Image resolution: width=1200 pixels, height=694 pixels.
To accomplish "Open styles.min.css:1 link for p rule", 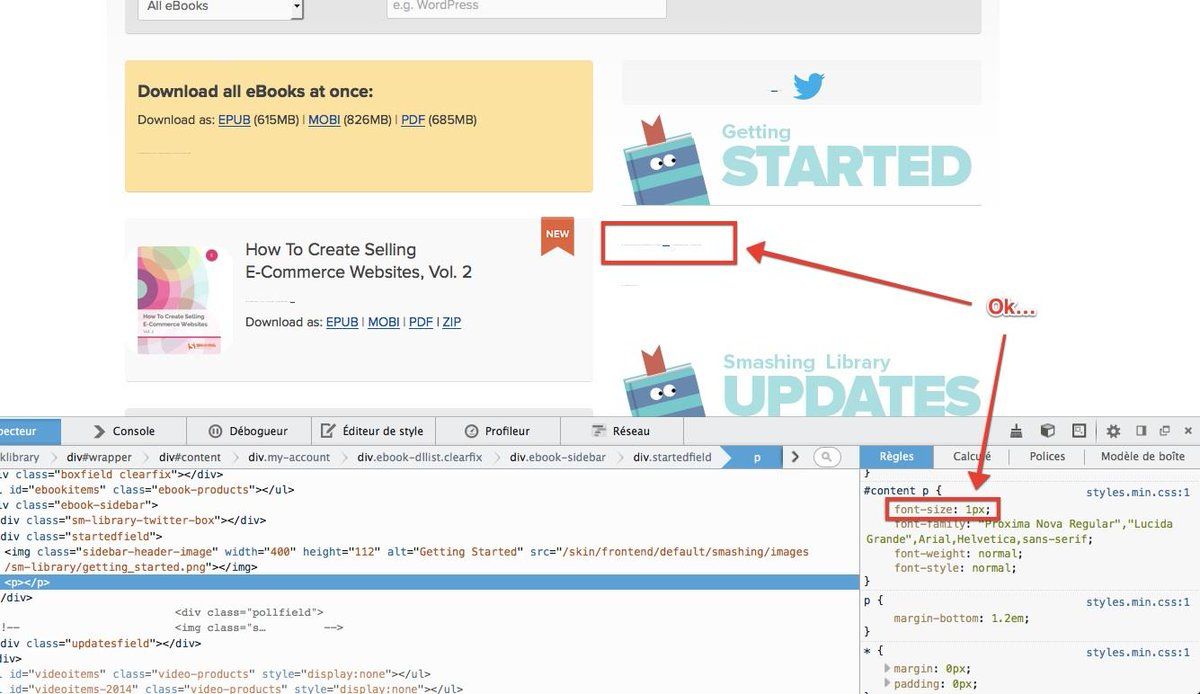I will (x=1138, y=602).
